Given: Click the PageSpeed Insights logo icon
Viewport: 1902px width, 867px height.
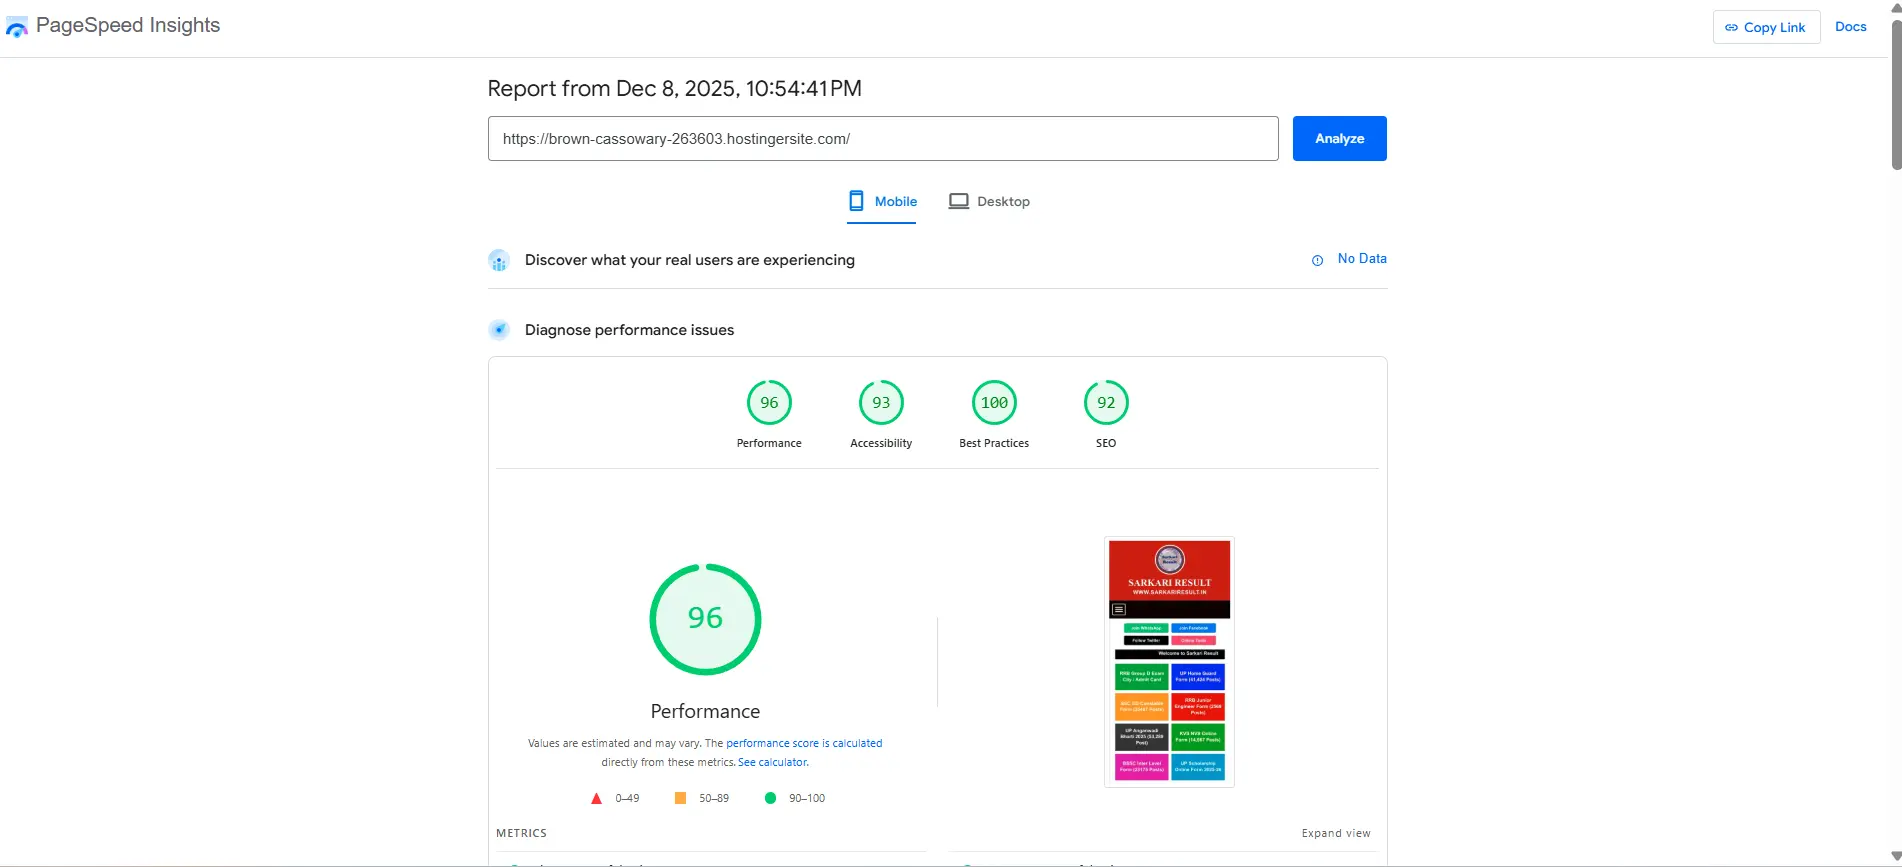Looking at the screenshot, I should point(17,28).
